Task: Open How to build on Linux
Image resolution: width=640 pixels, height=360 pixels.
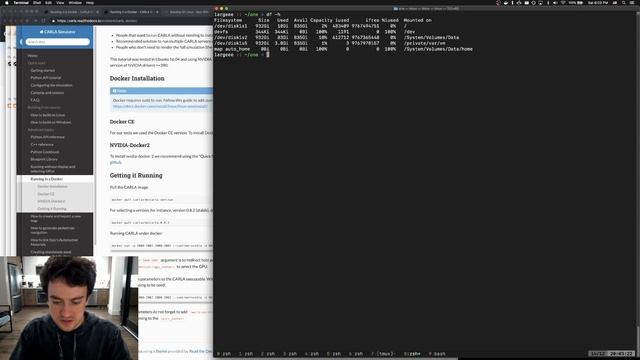Action: pos(48,115)
